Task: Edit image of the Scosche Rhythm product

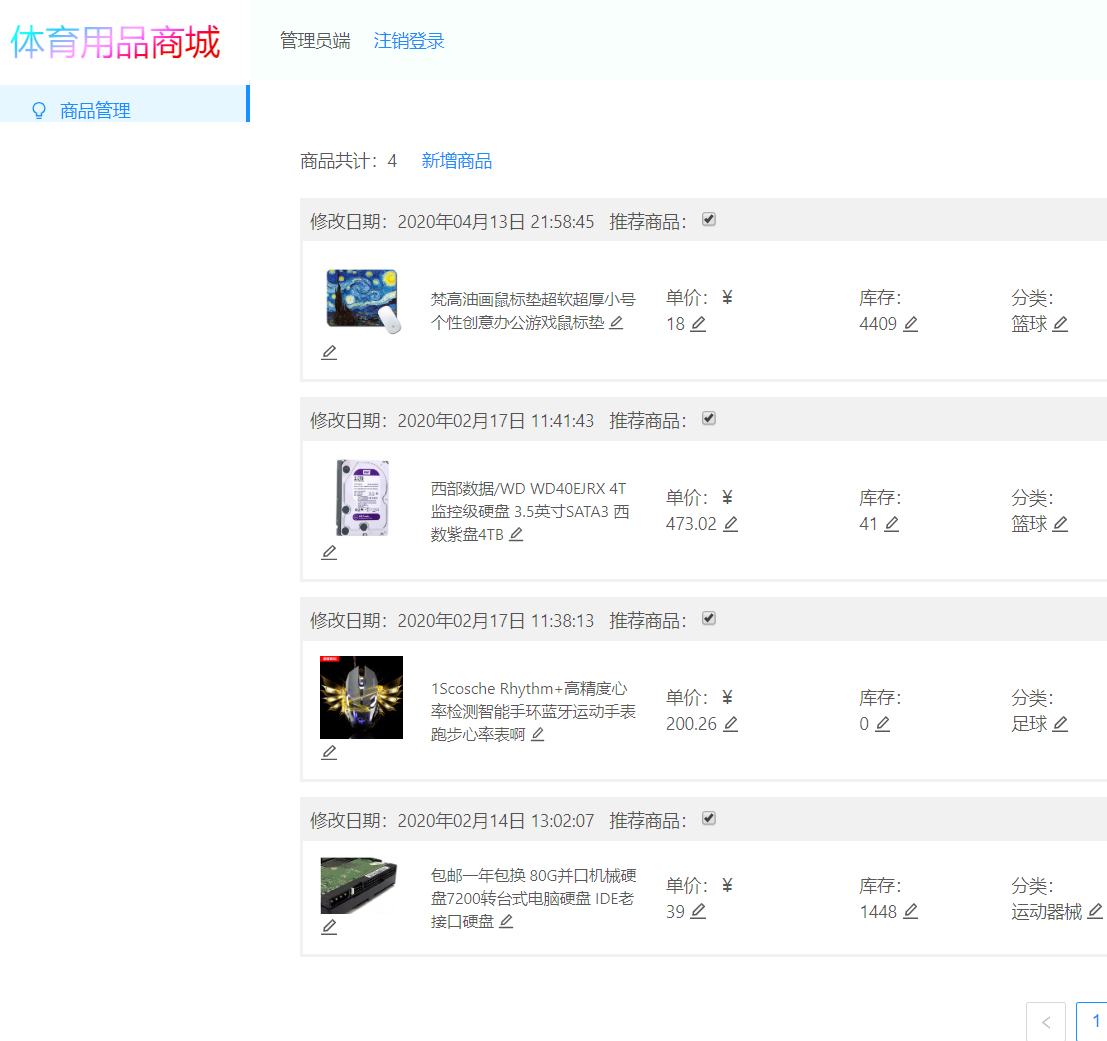Action: point(329,752)
